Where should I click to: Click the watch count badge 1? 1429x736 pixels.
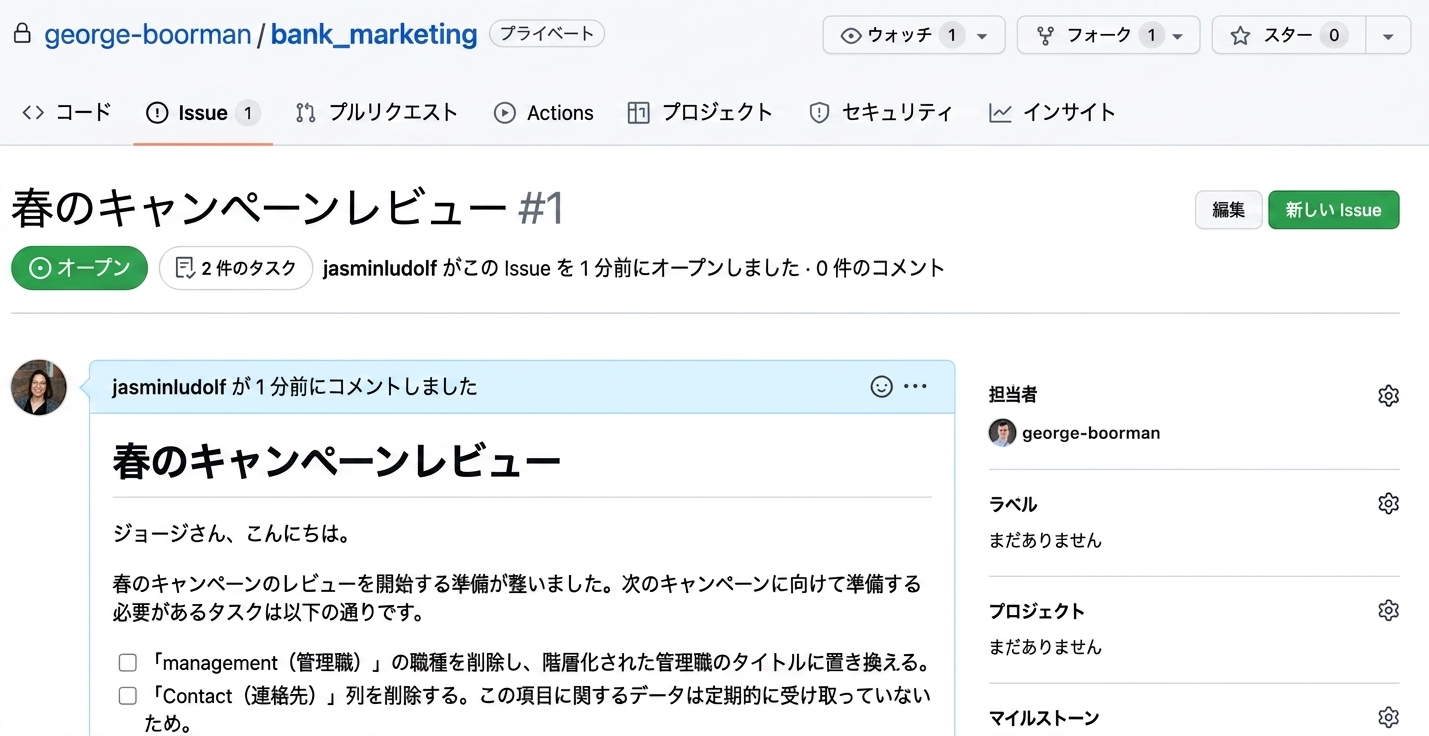coord(952,35)
